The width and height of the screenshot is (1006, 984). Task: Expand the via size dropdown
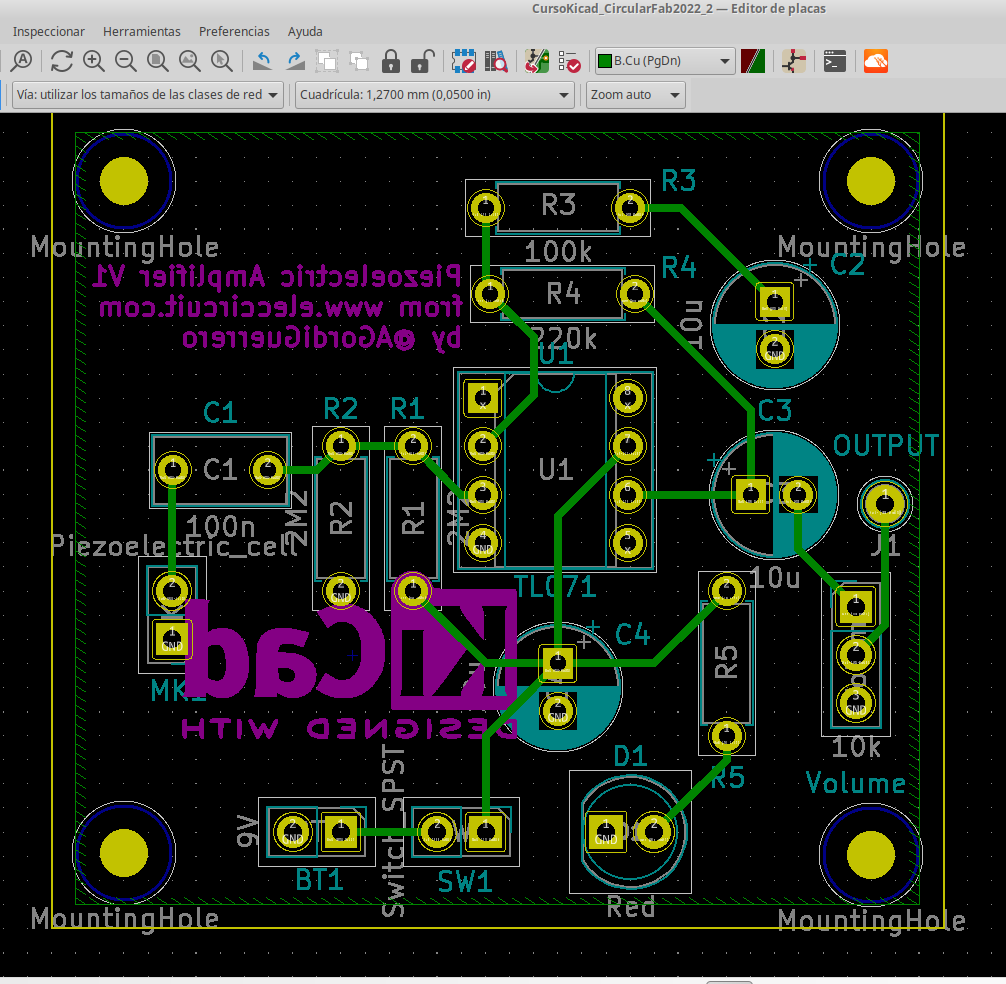pos(147,95)
